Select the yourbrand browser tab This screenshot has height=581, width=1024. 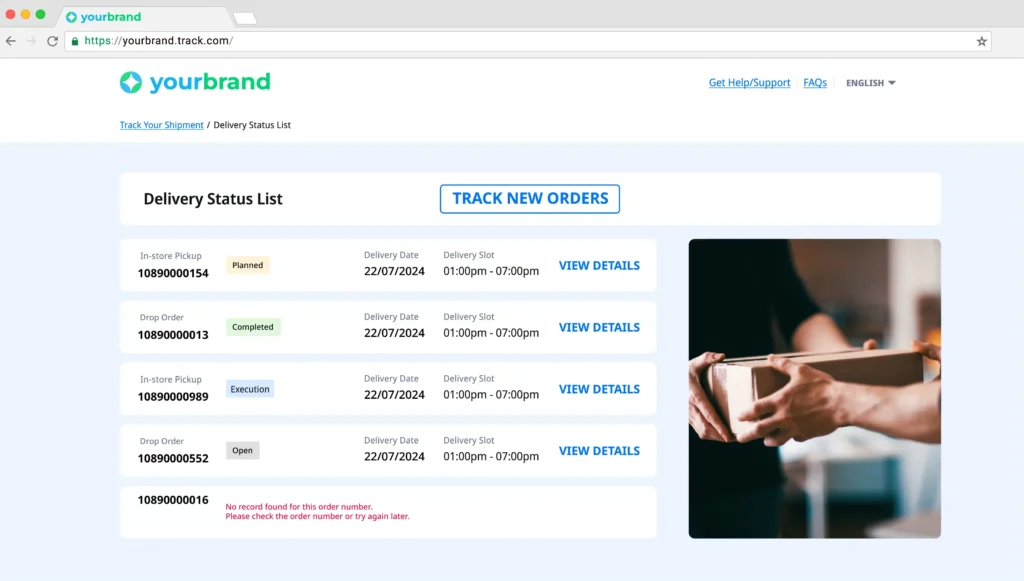click(x=140, y=17)
